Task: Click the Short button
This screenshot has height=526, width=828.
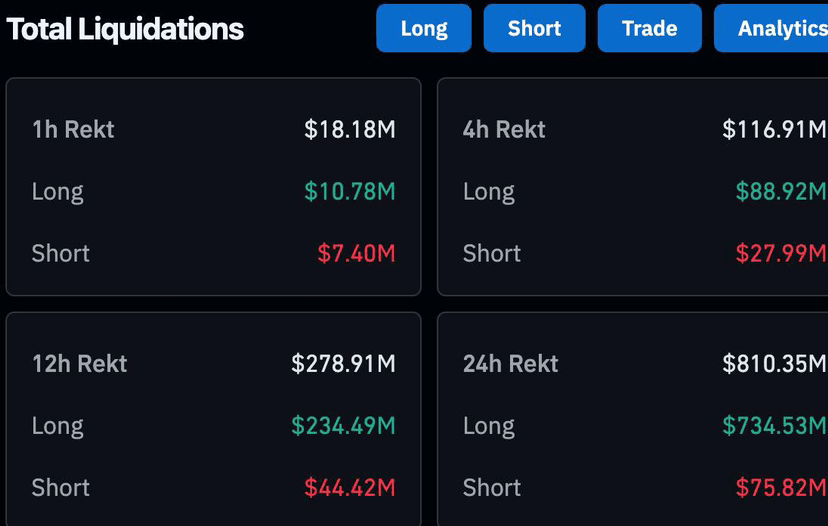Action: (534, 28)
